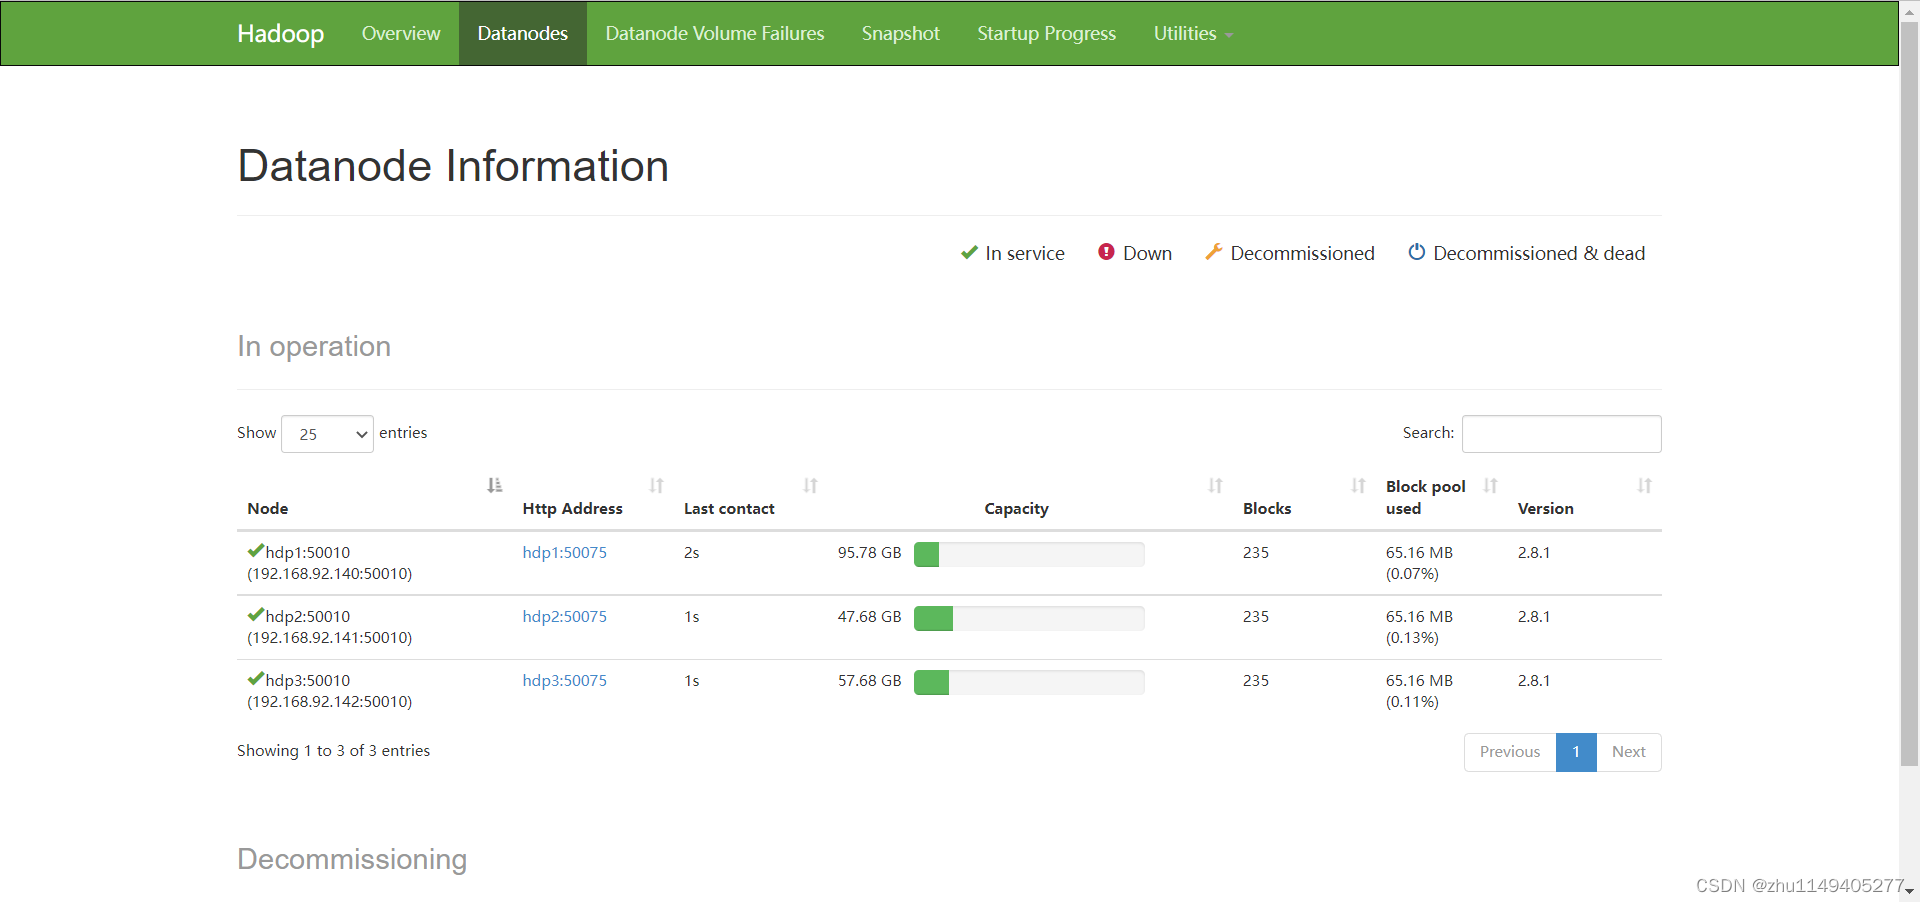The height and width of the screenshot is (902, 1920).
Task: Open the Overview tab
Action: click(400, 33)
